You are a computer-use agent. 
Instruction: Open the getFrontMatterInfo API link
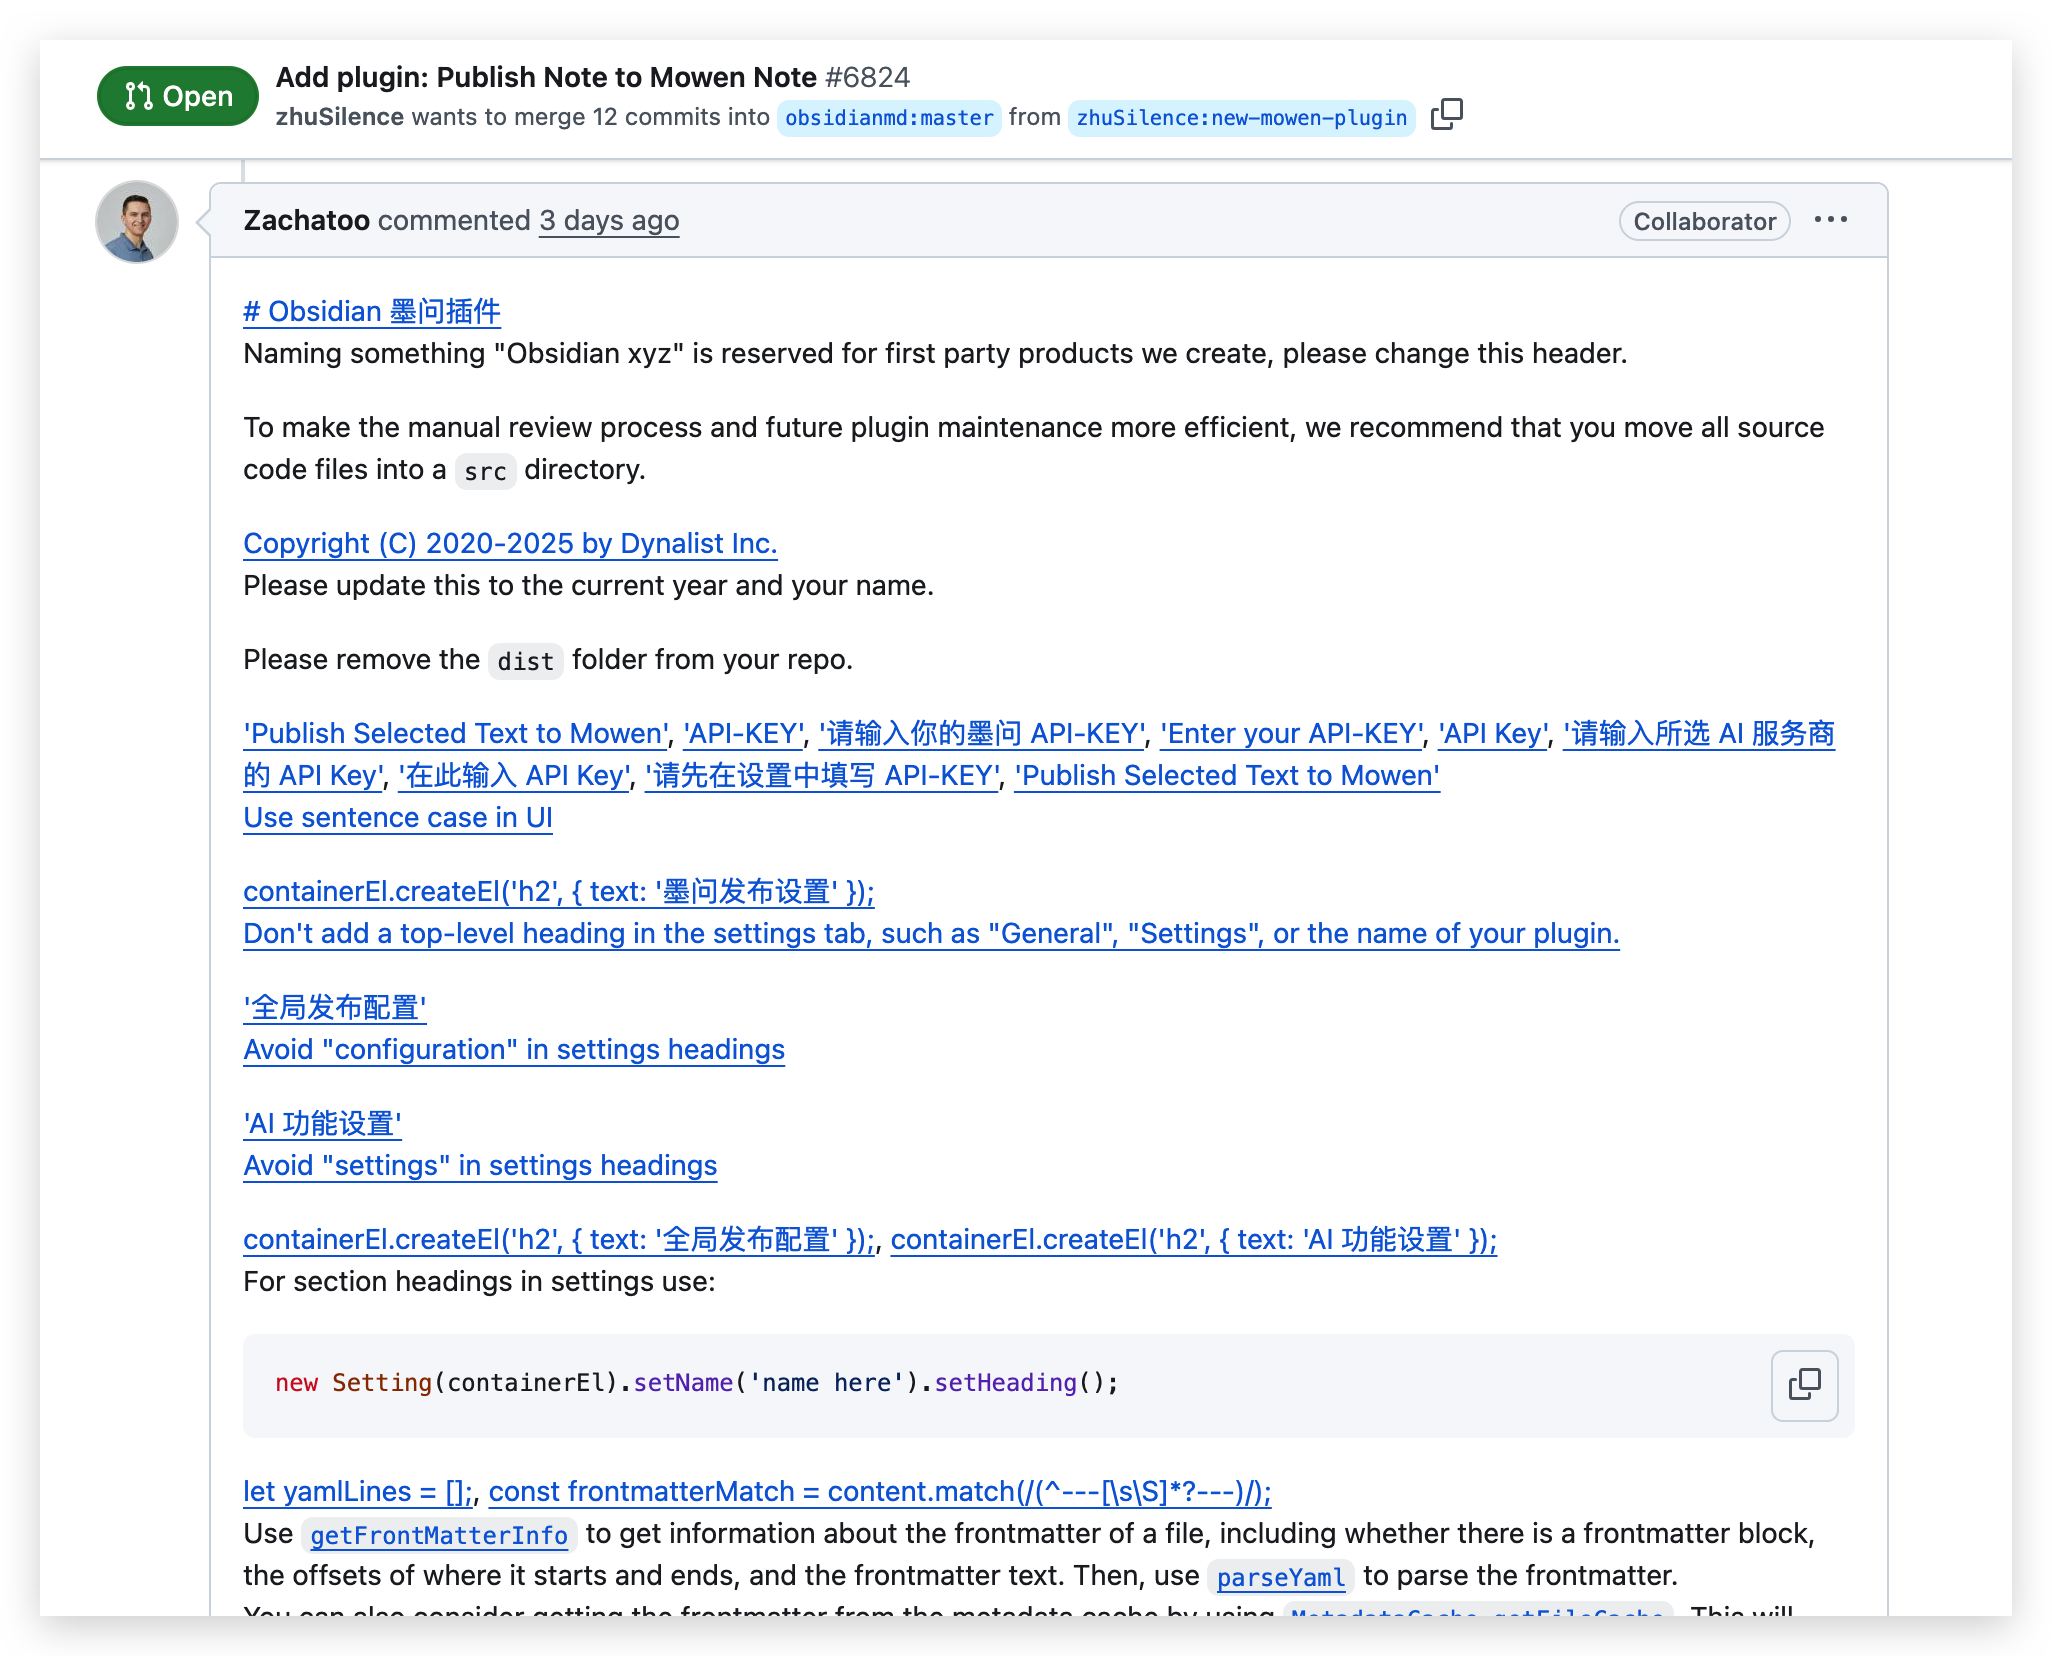pyautogui.click(x=439, y=1535)
